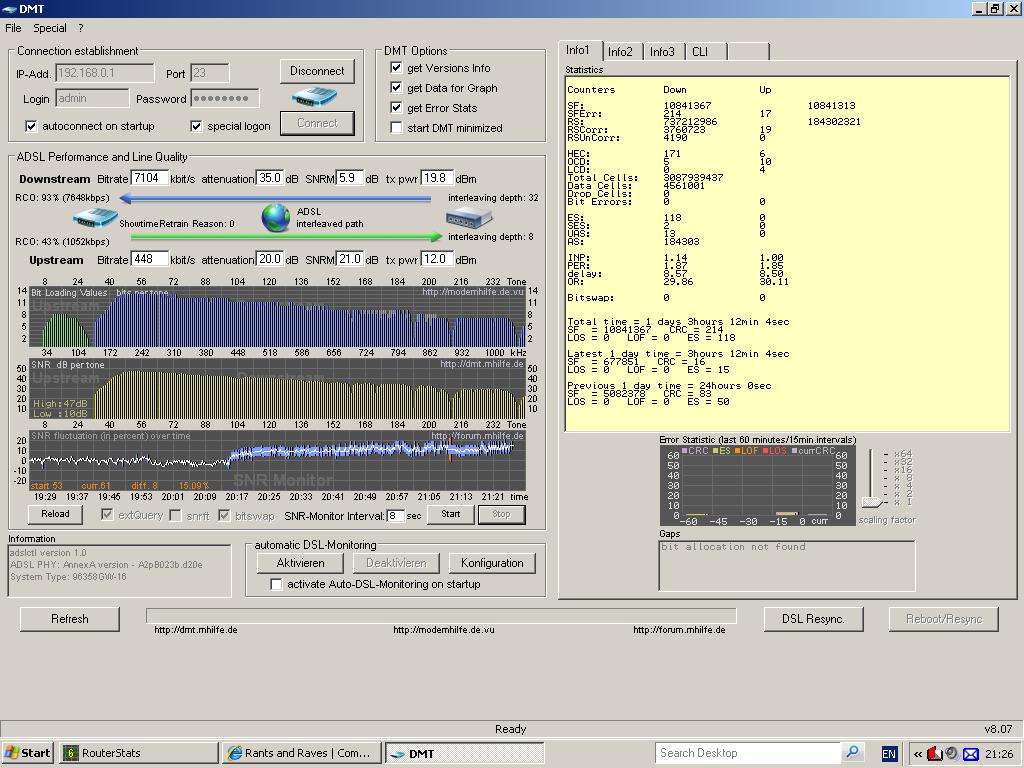Open the Special menu
1024x768 pixels.
[x=50, y=28]
